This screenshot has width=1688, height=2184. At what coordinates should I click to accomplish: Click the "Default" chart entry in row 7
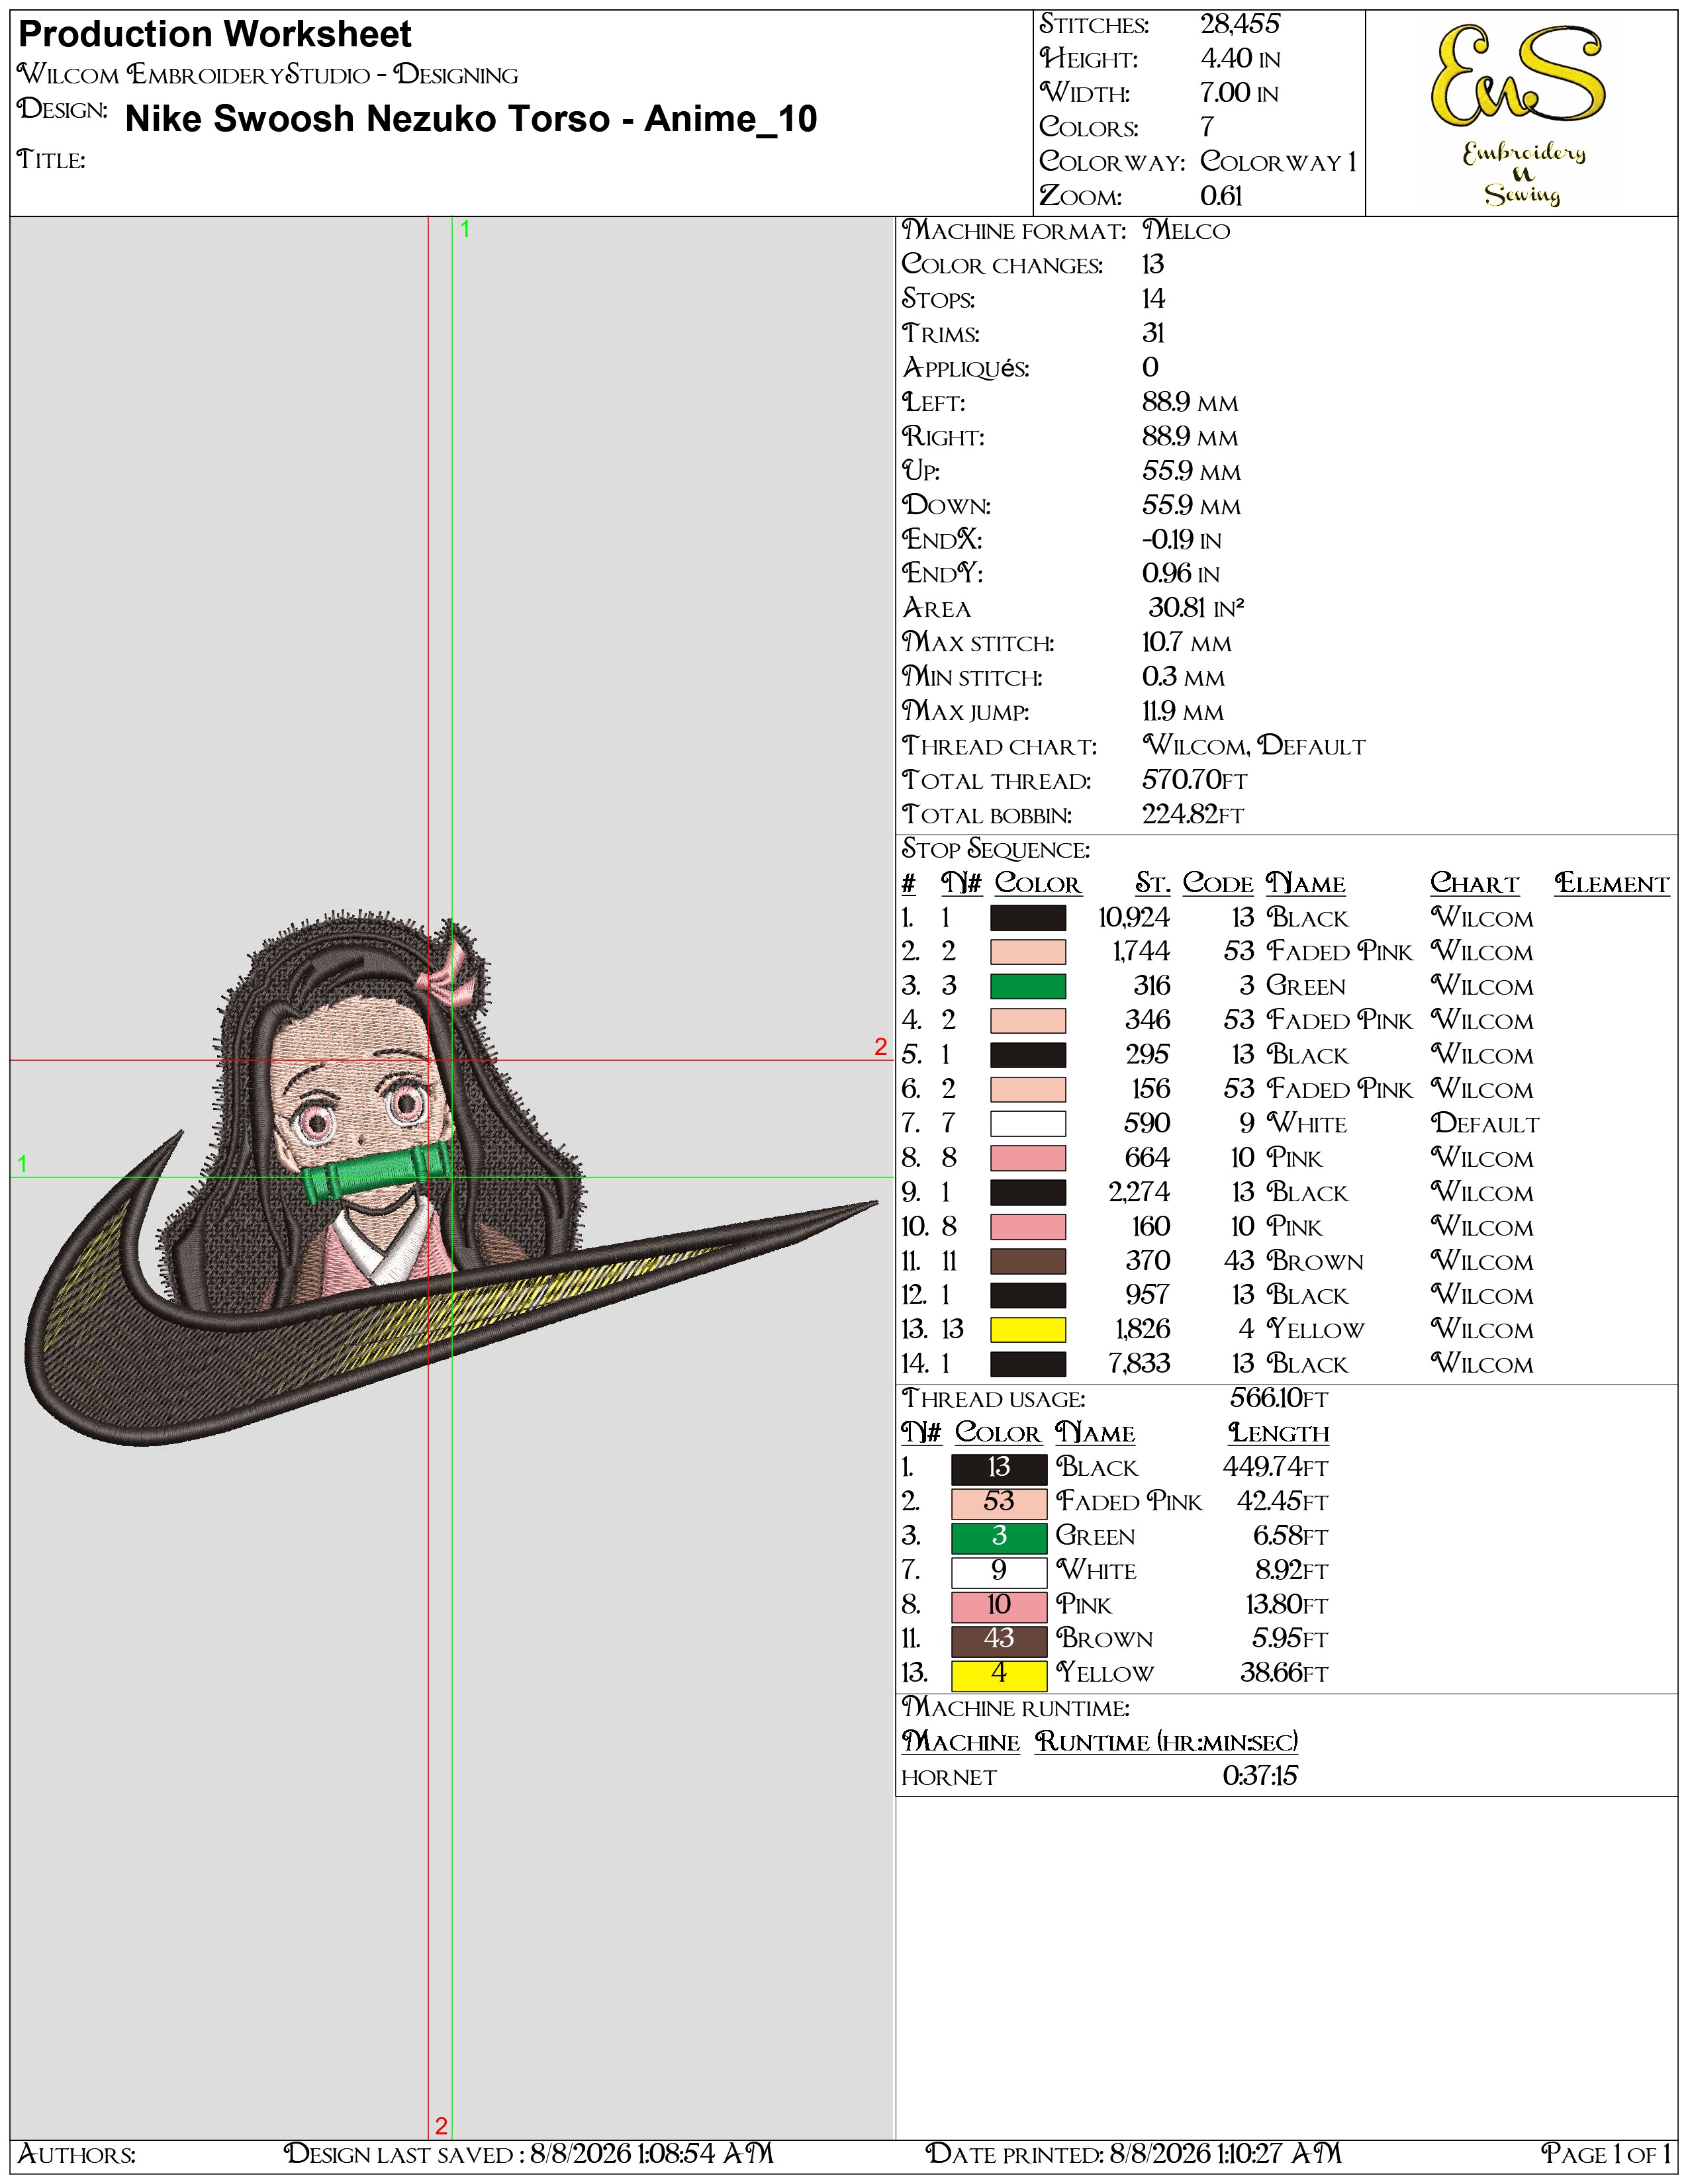coord(1485,1124)
